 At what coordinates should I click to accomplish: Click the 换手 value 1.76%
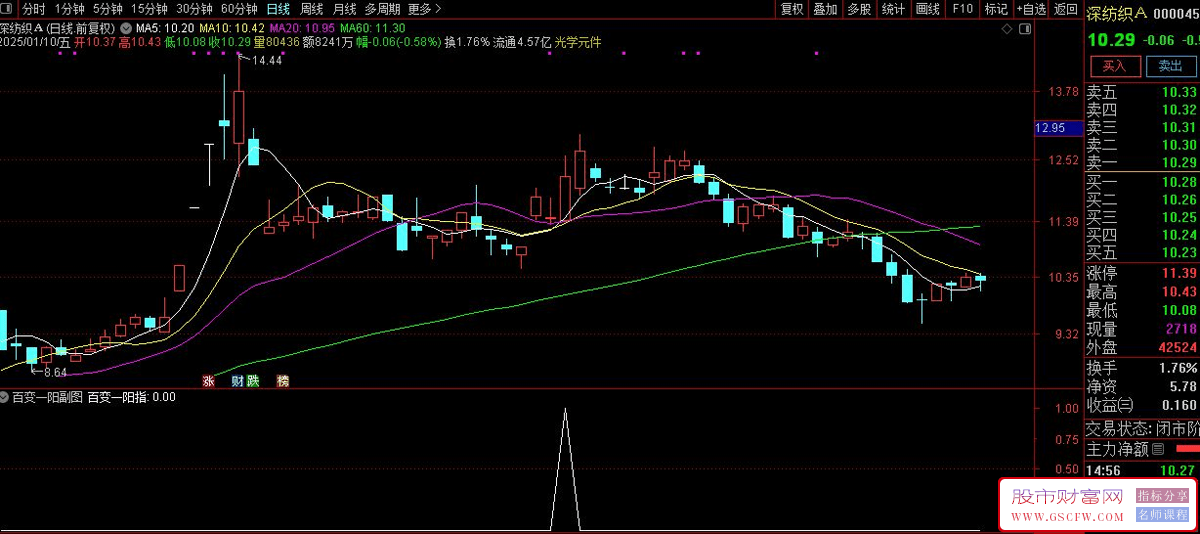click(1176, 368)
